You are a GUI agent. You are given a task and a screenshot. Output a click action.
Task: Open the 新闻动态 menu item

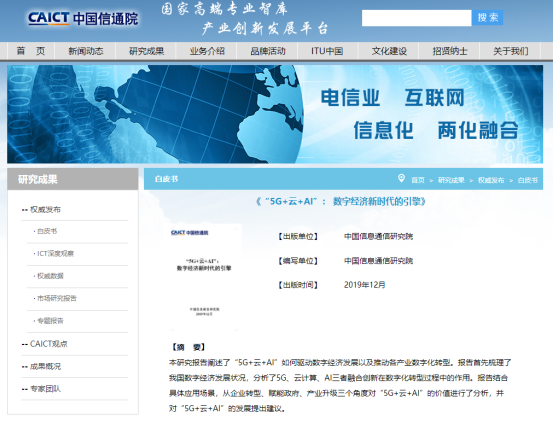(x=86, y=51)
